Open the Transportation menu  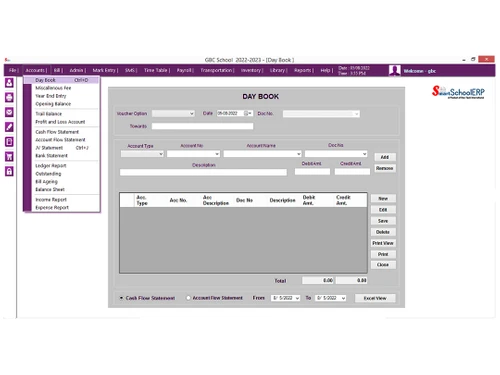pos(217,70)
